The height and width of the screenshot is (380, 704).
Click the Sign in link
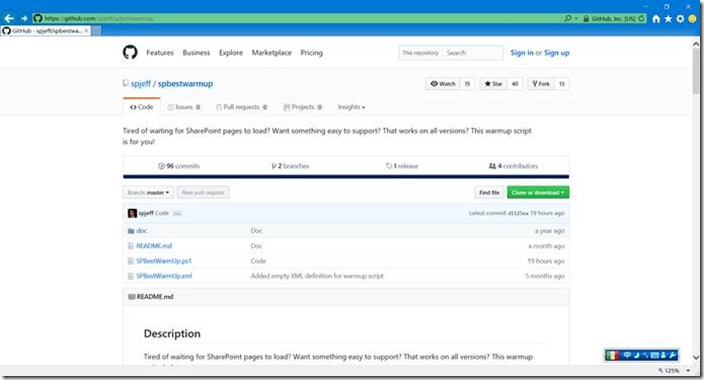(522, 53)
